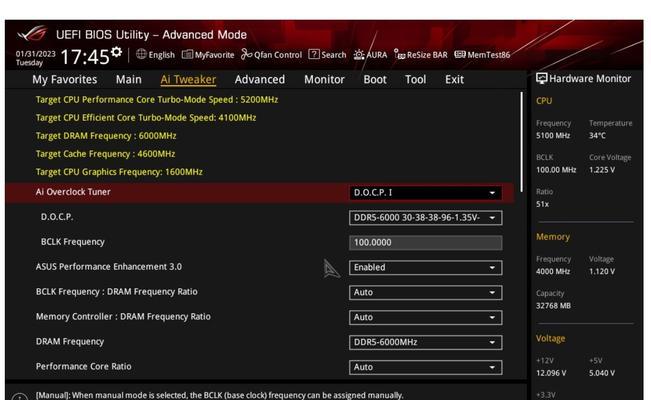Expand the DRAM Frequency dropdown
651x400 pixels.
pos(426,342)
